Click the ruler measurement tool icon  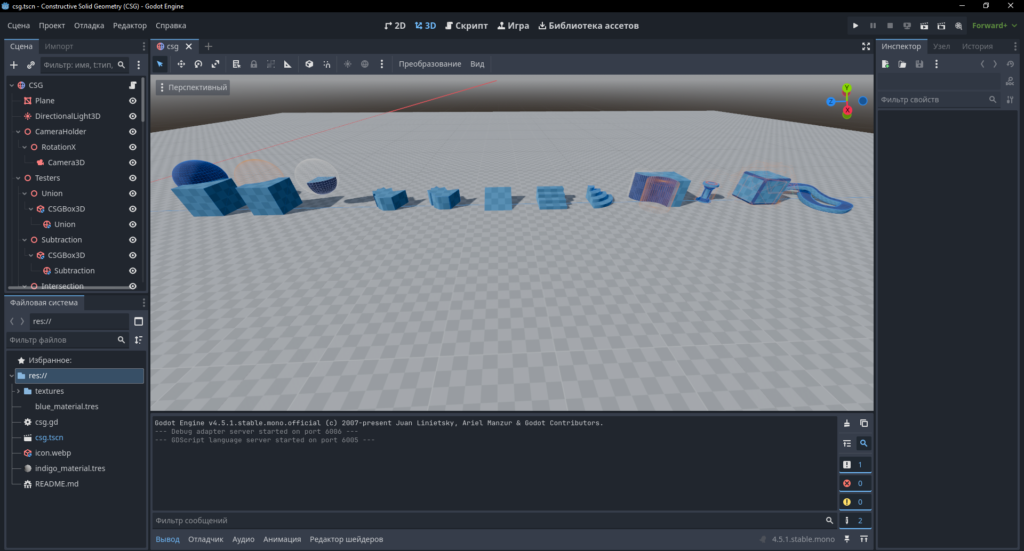[x=287, y=64]
